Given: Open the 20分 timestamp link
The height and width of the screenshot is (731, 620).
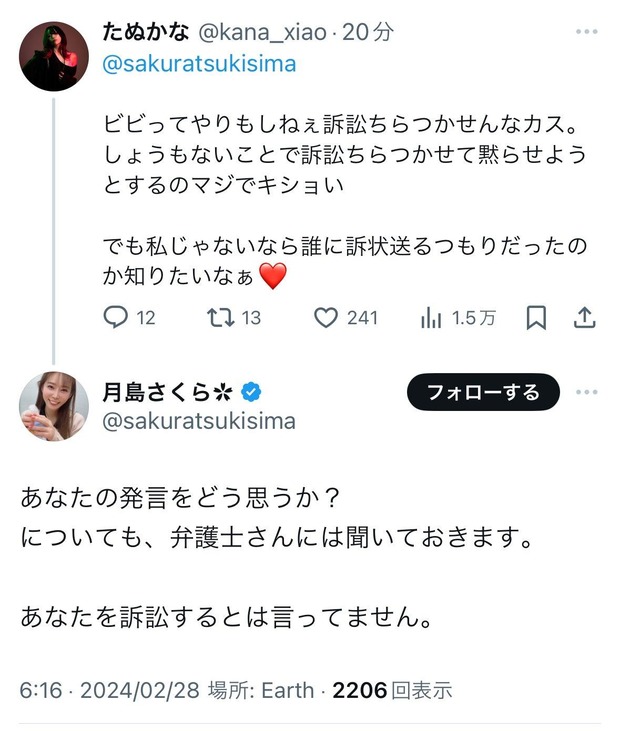Looking at the screenshot, I should pyautogui.click(x=367, y=32).
